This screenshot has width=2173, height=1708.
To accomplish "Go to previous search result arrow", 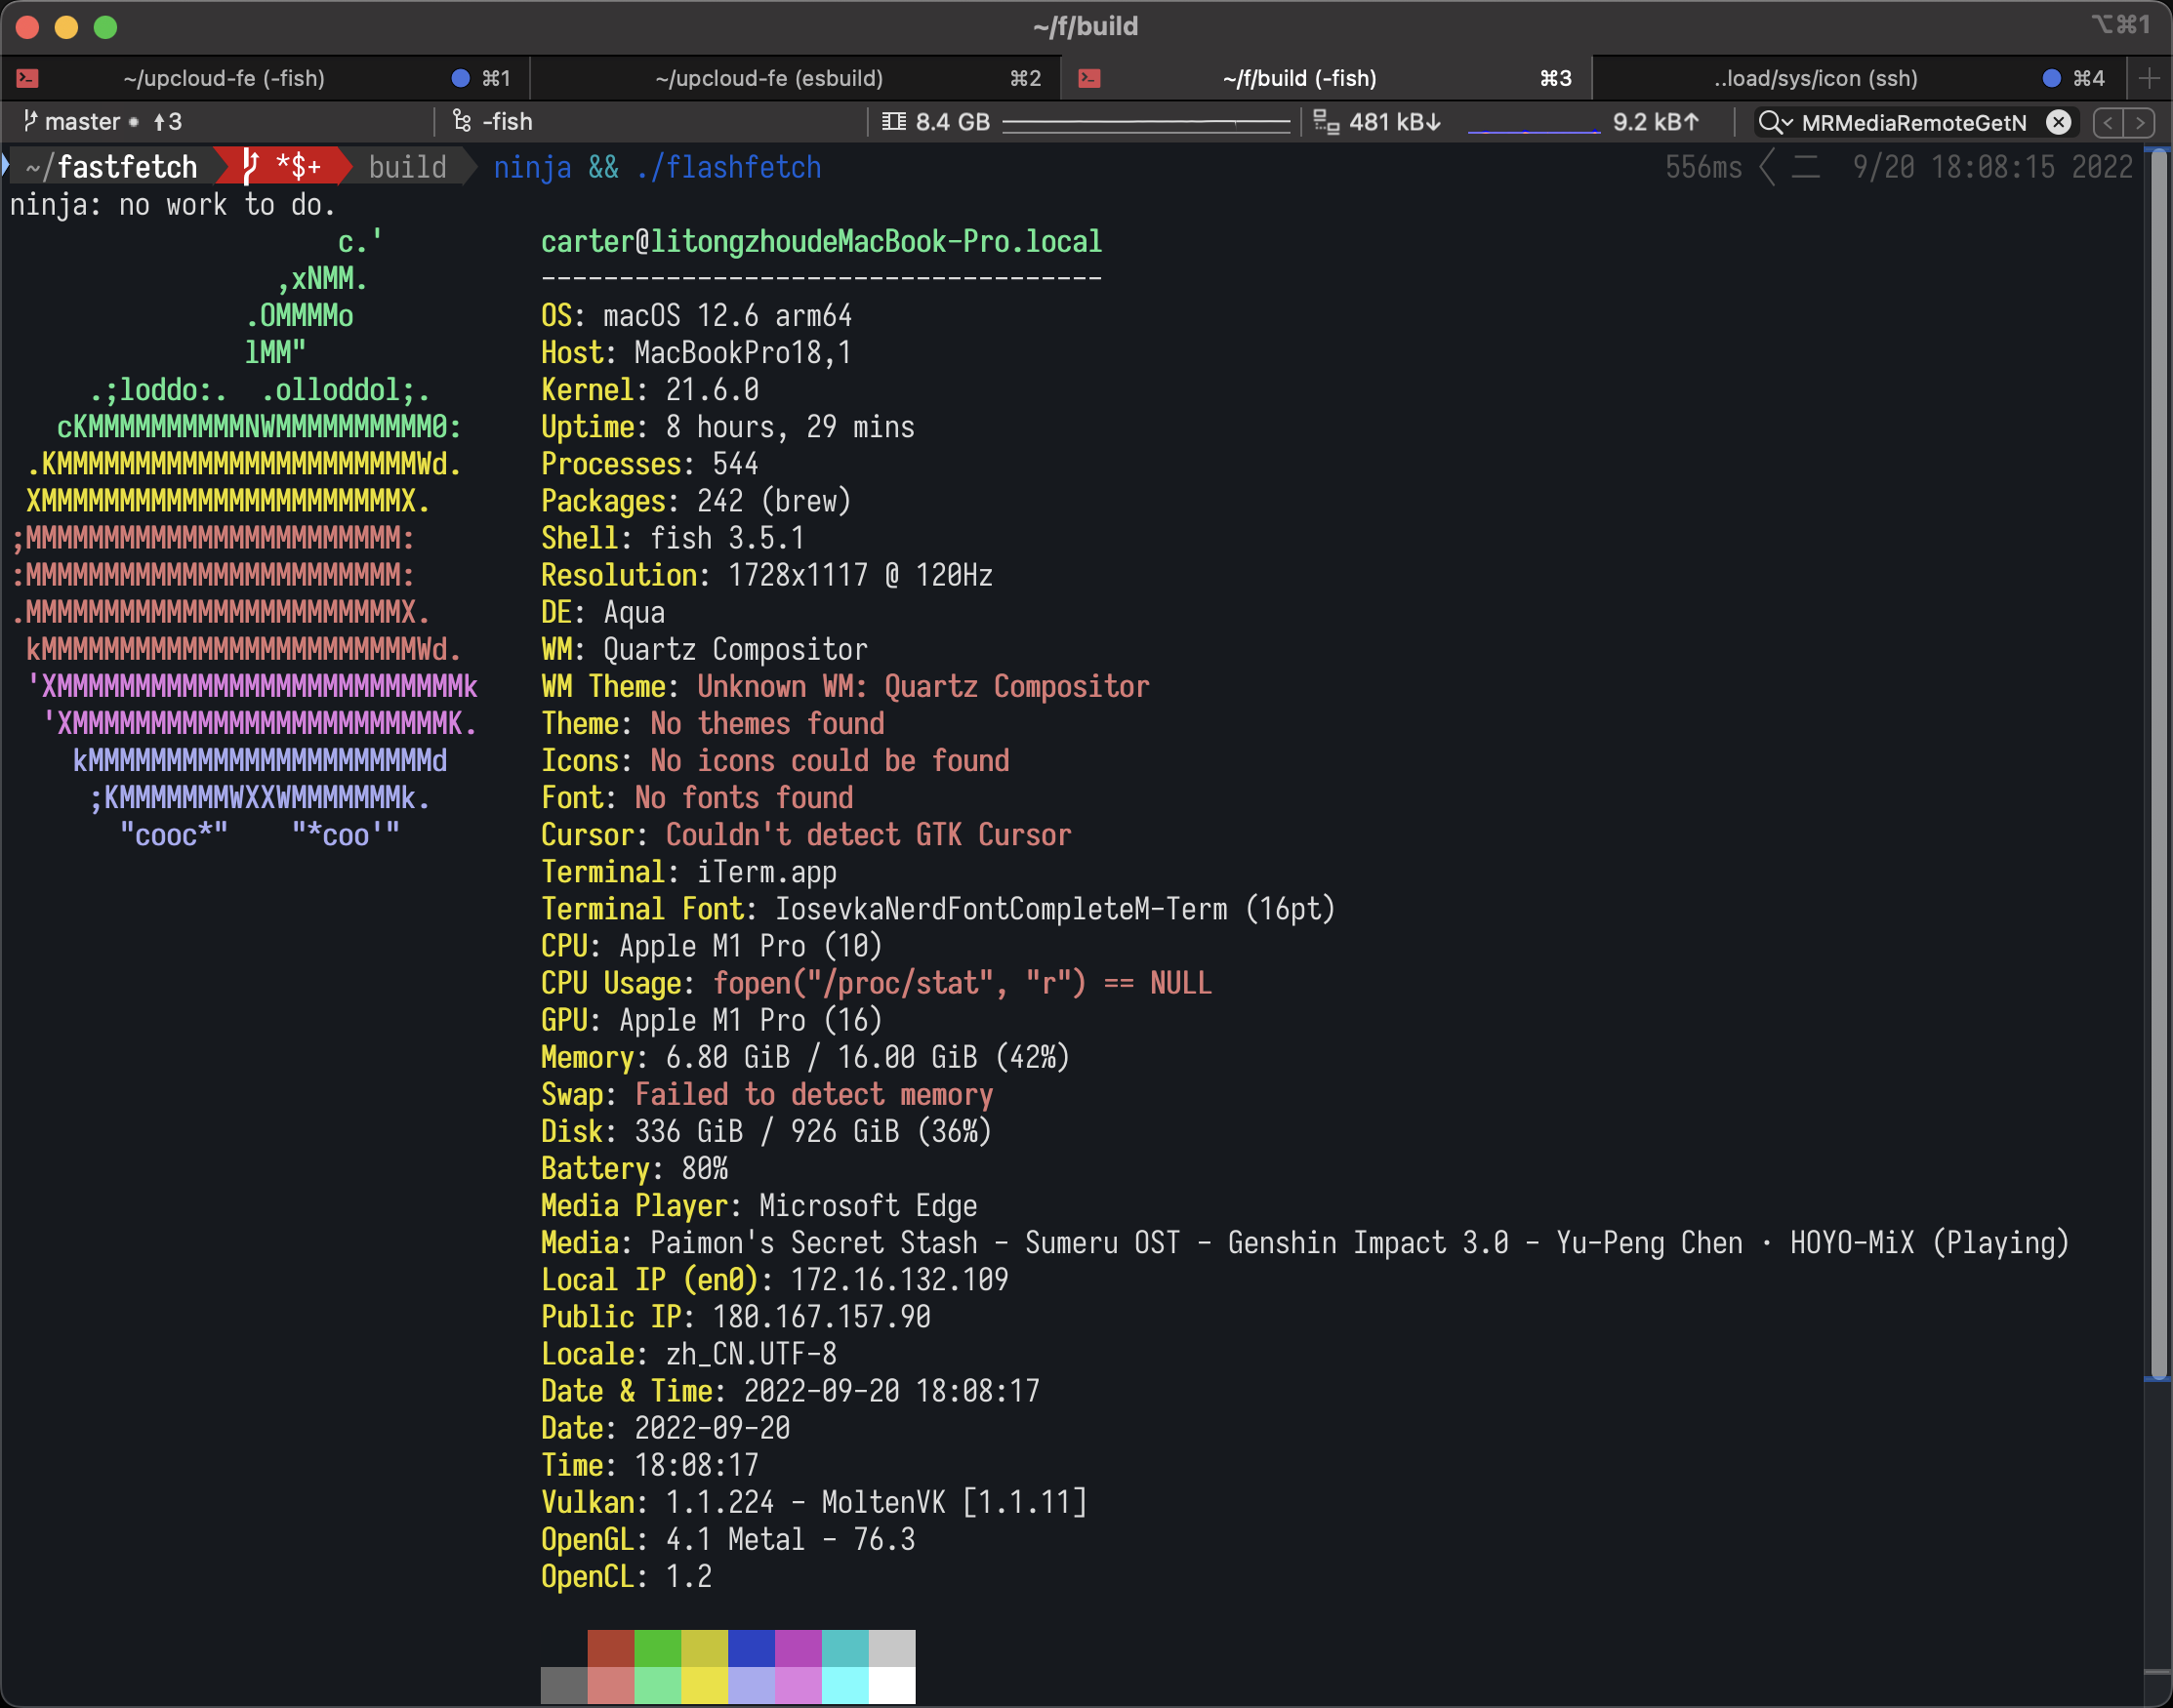I will 2108,122.
